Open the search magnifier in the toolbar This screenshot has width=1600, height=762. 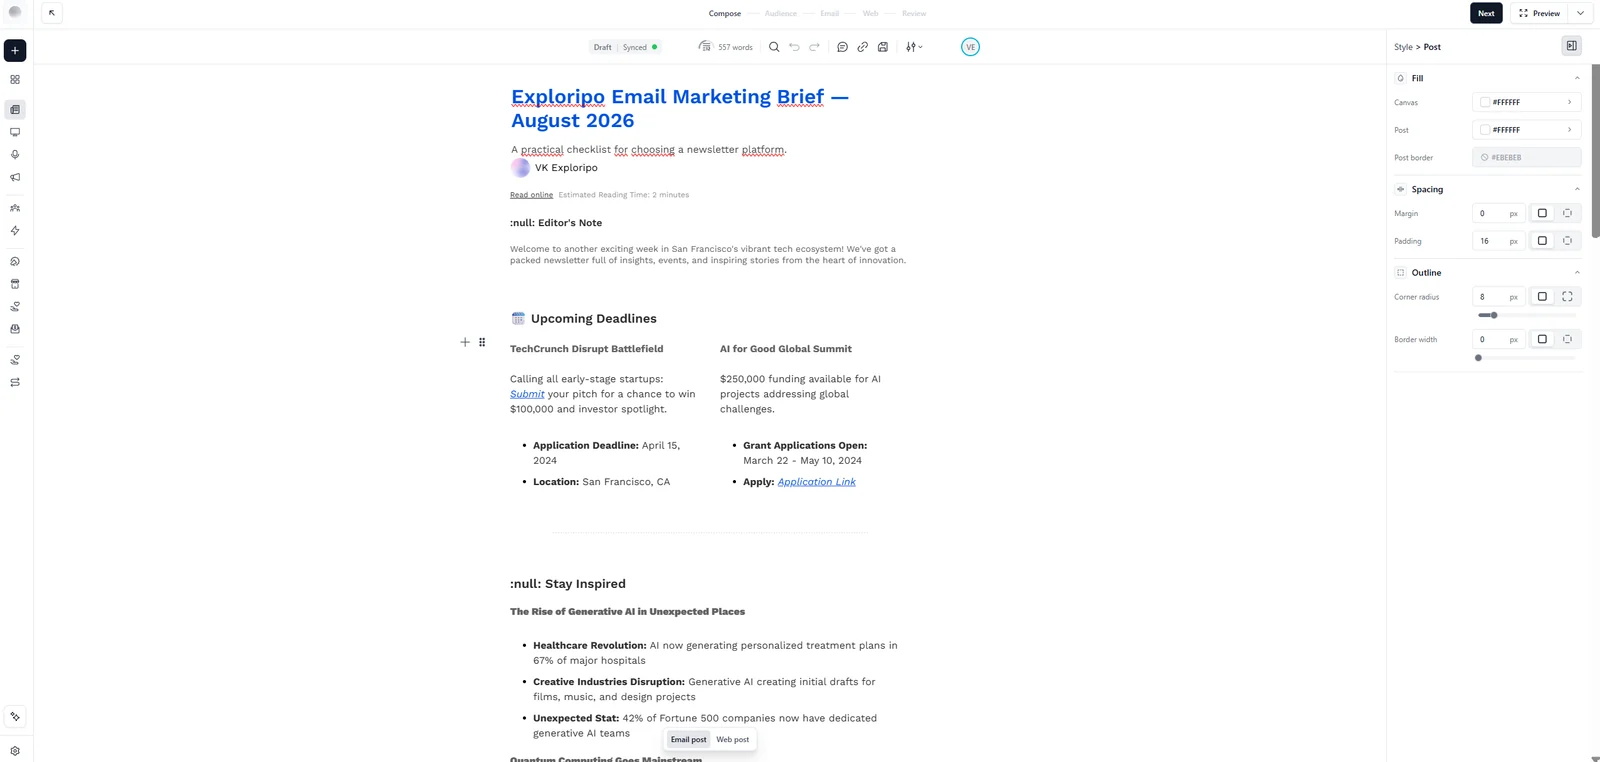click(x=774, y=47)
